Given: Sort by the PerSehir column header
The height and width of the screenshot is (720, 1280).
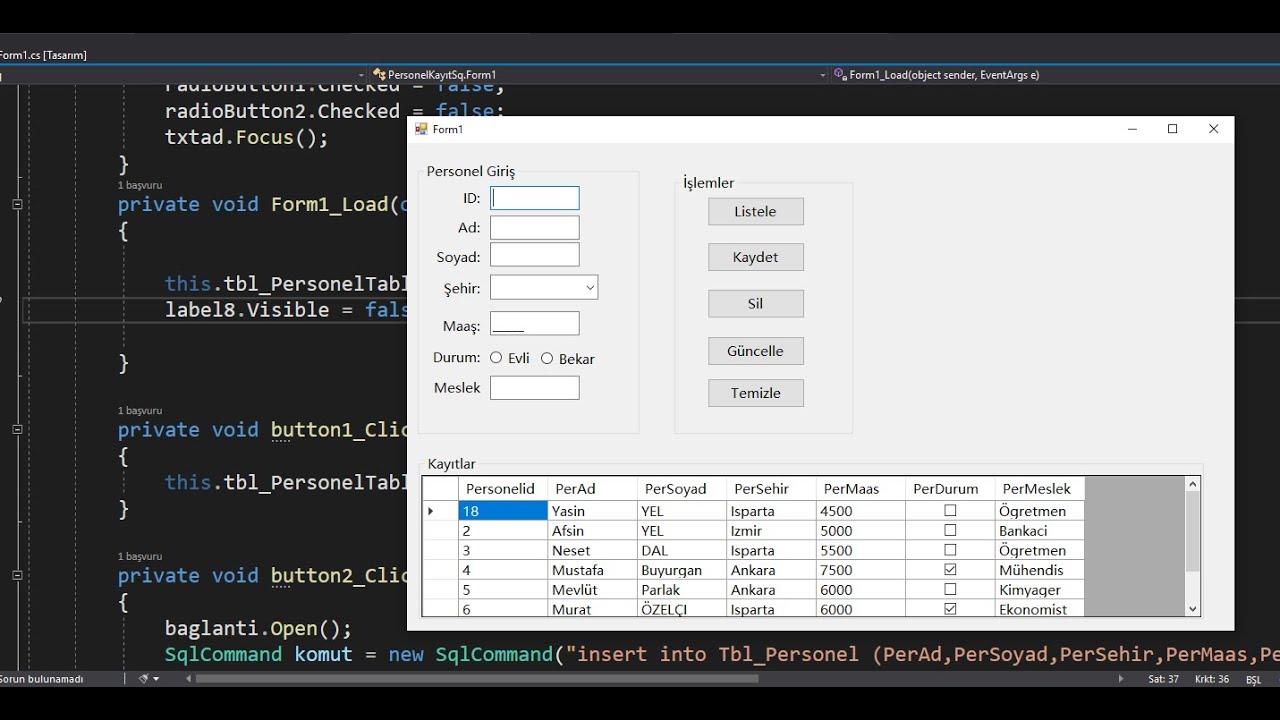Looking at the screenshot, I should 771,489.
